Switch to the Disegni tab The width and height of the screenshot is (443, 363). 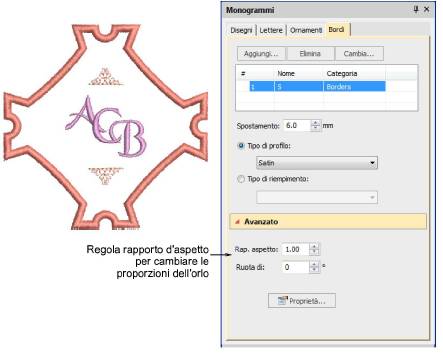click(x=241, y=30)
